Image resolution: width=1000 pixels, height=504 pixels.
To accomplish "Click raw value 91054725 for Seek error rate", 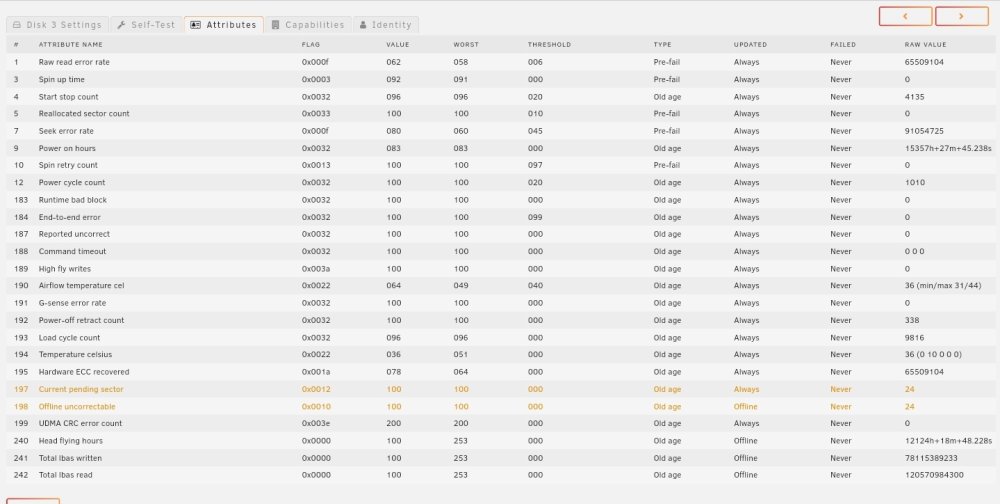I will (924, 131).
